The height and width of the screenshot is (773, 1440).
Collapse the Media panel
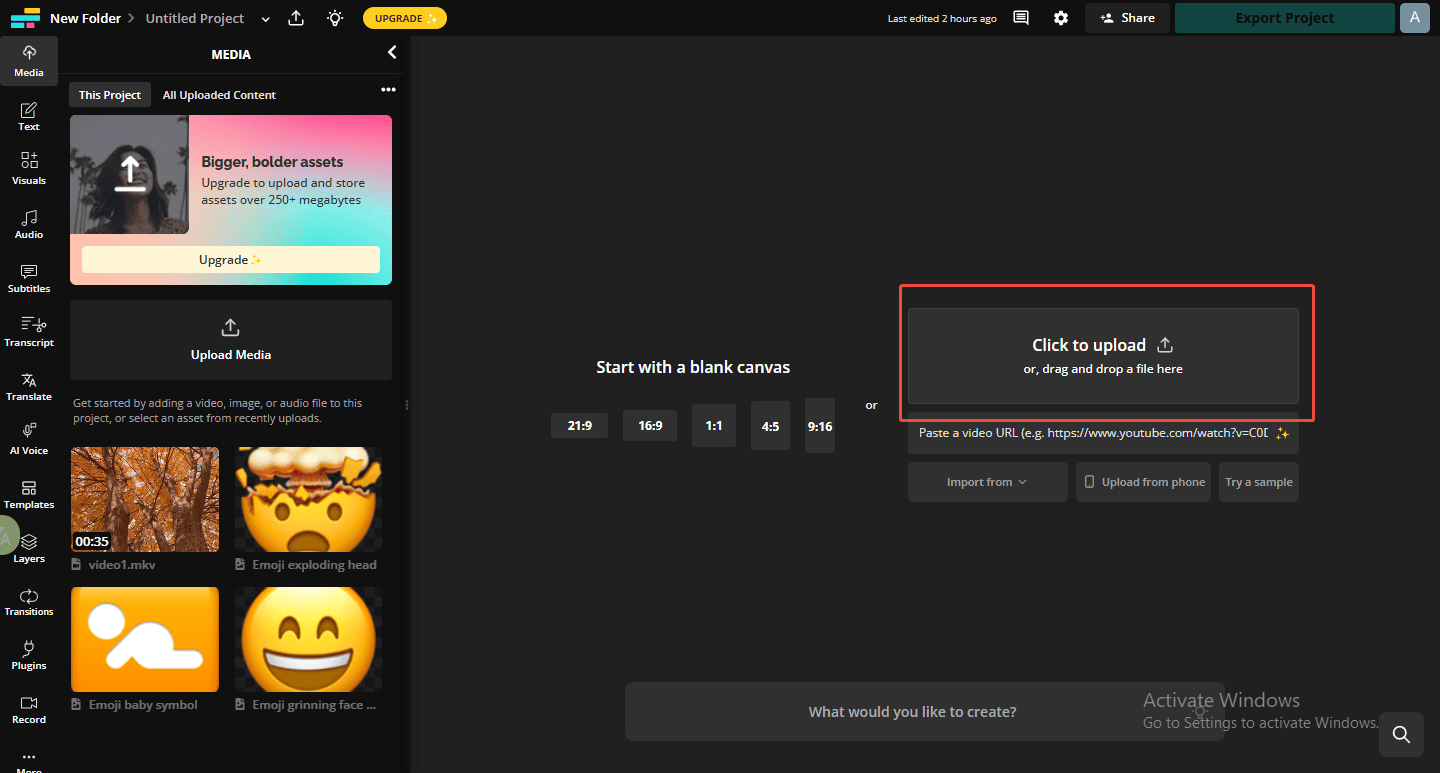point(391,52)
